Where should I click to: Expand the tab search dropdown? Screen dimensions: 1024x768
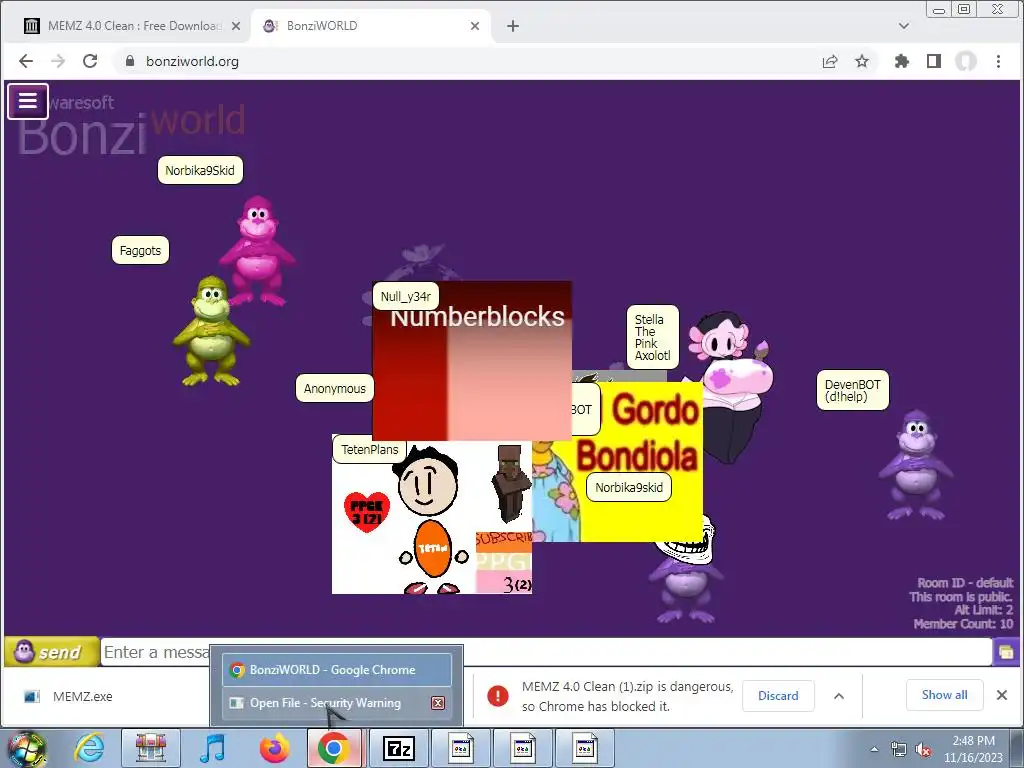point(904,26)
